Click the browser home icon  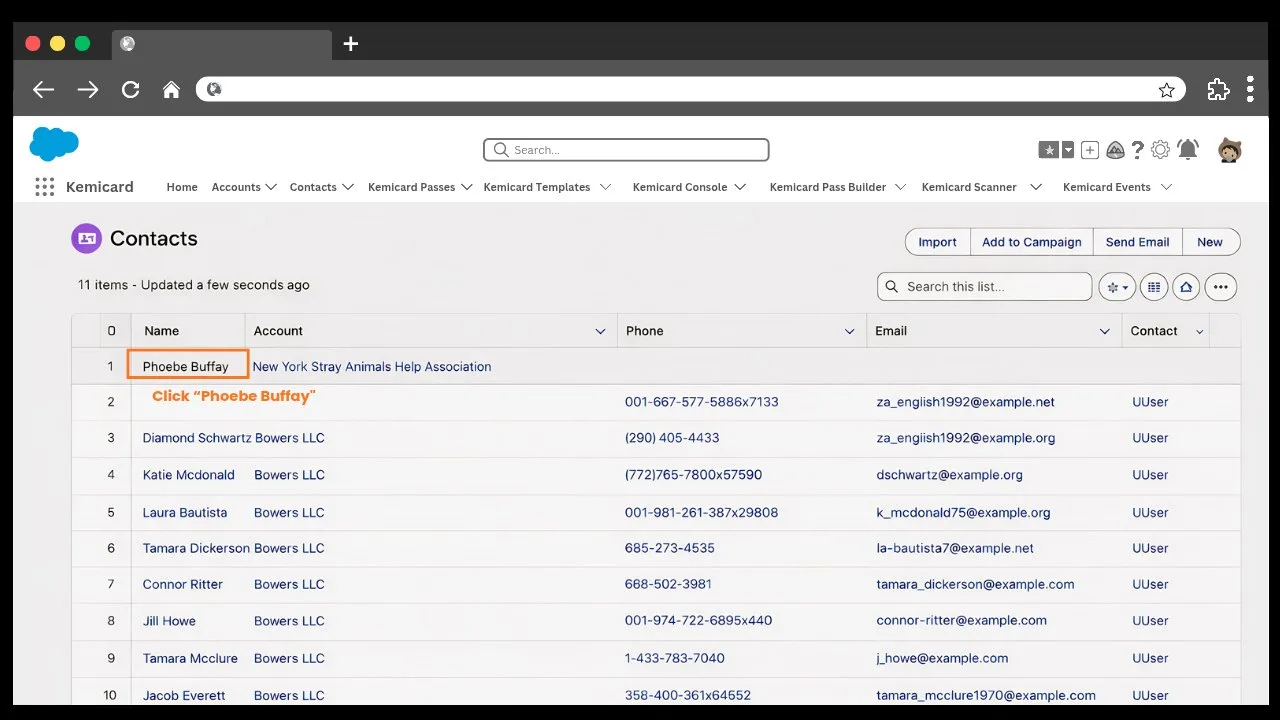point(171,89)
